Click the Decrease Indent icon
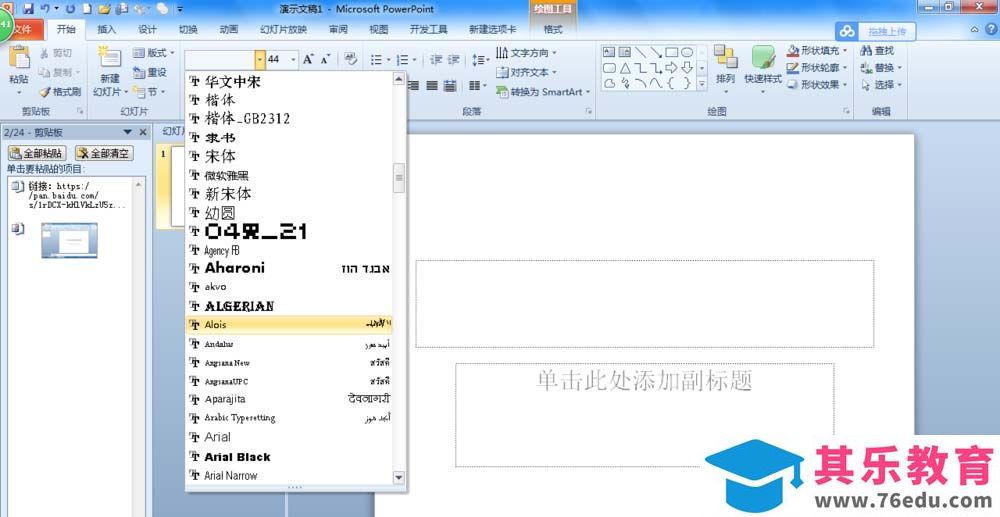This screenshot has height=517, width=1000. click(436, 59)
